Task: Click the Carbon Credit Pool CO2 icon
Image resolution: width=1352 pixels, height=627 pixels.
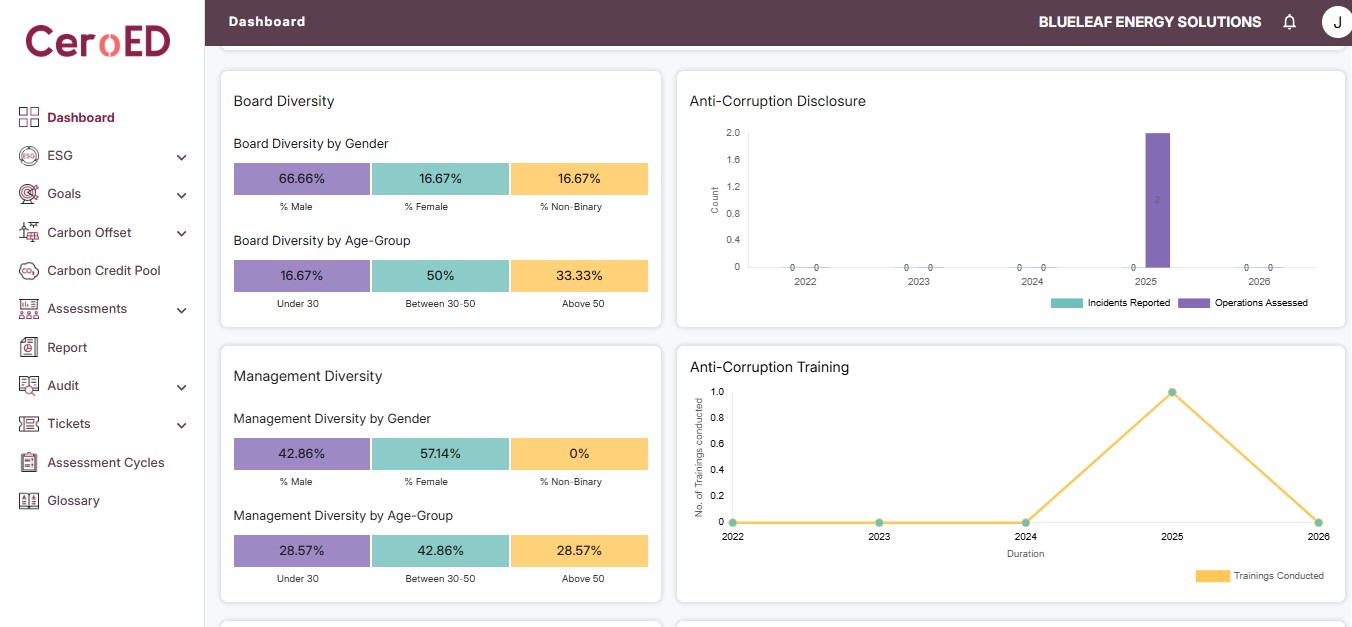Action: pyautogui.click(x=29, y=271)
